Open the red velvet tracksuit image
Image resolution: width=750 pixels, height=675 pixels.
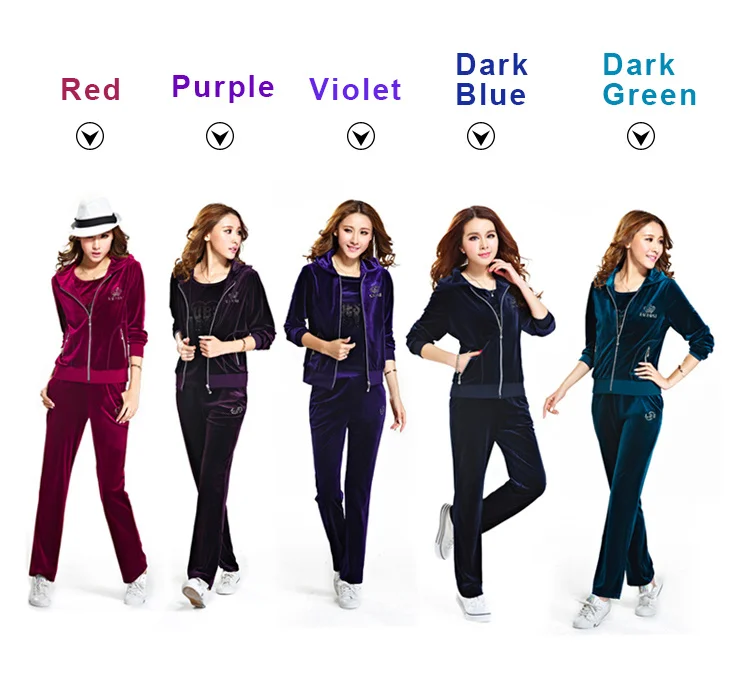tap(89, 401)
